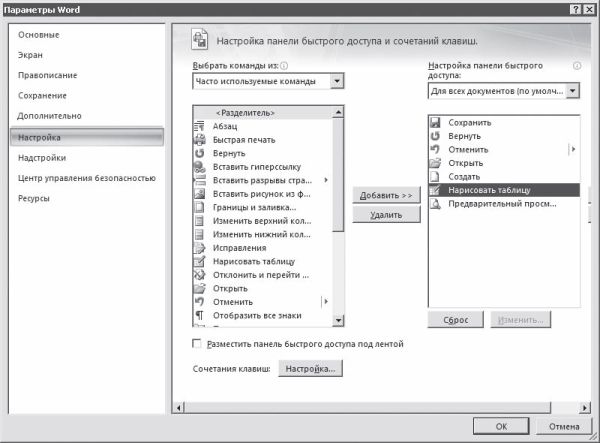Click command list scroll up arrow
600x443 pixels.
pyautogui.click(x=338, y=112)
